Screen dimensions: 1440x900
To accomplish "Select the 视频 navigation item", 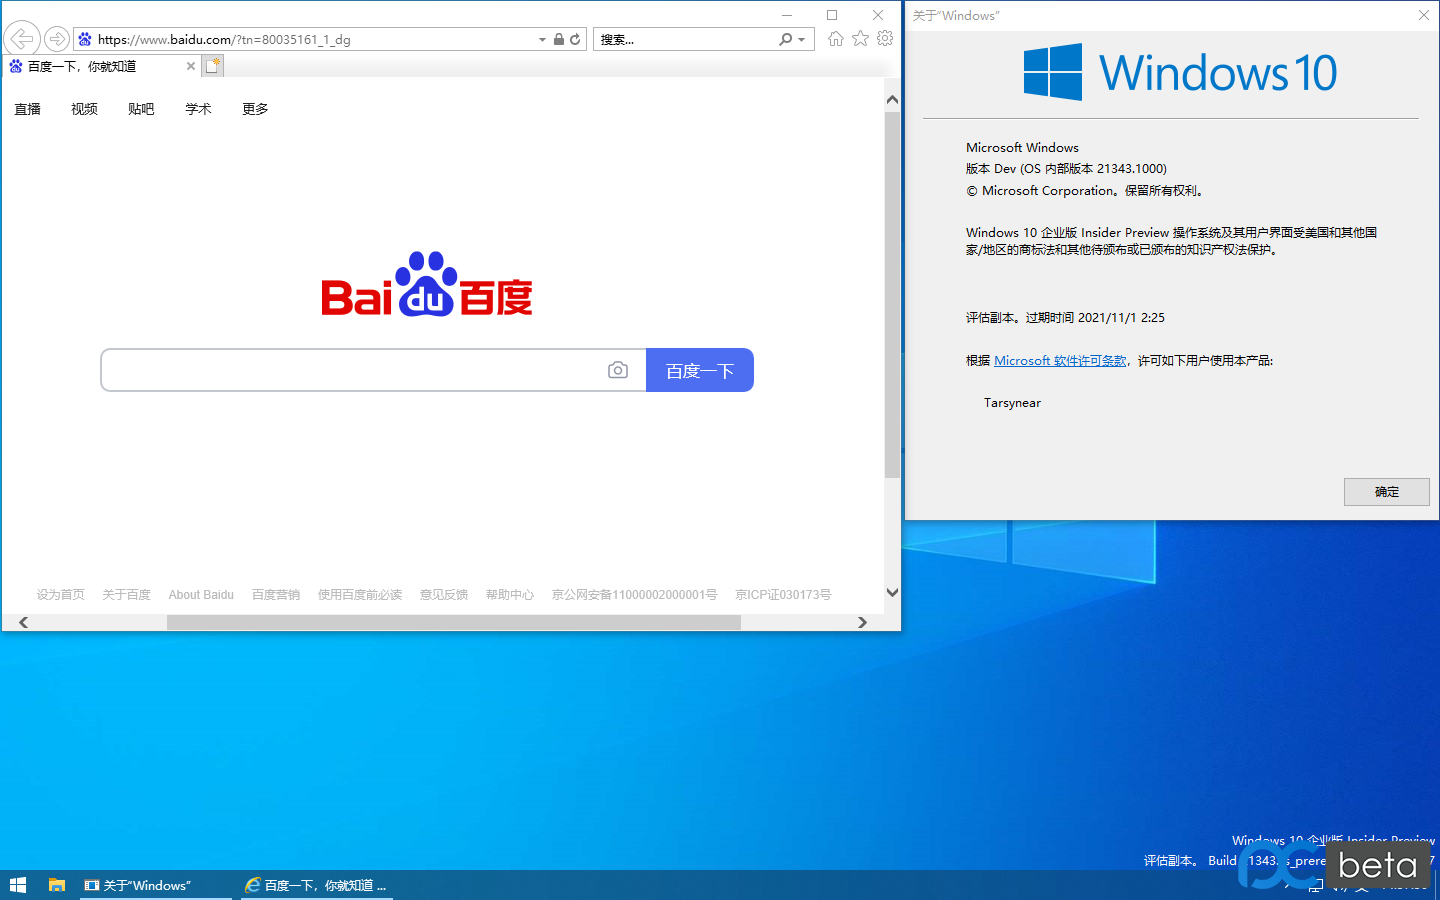I will 84,109.
